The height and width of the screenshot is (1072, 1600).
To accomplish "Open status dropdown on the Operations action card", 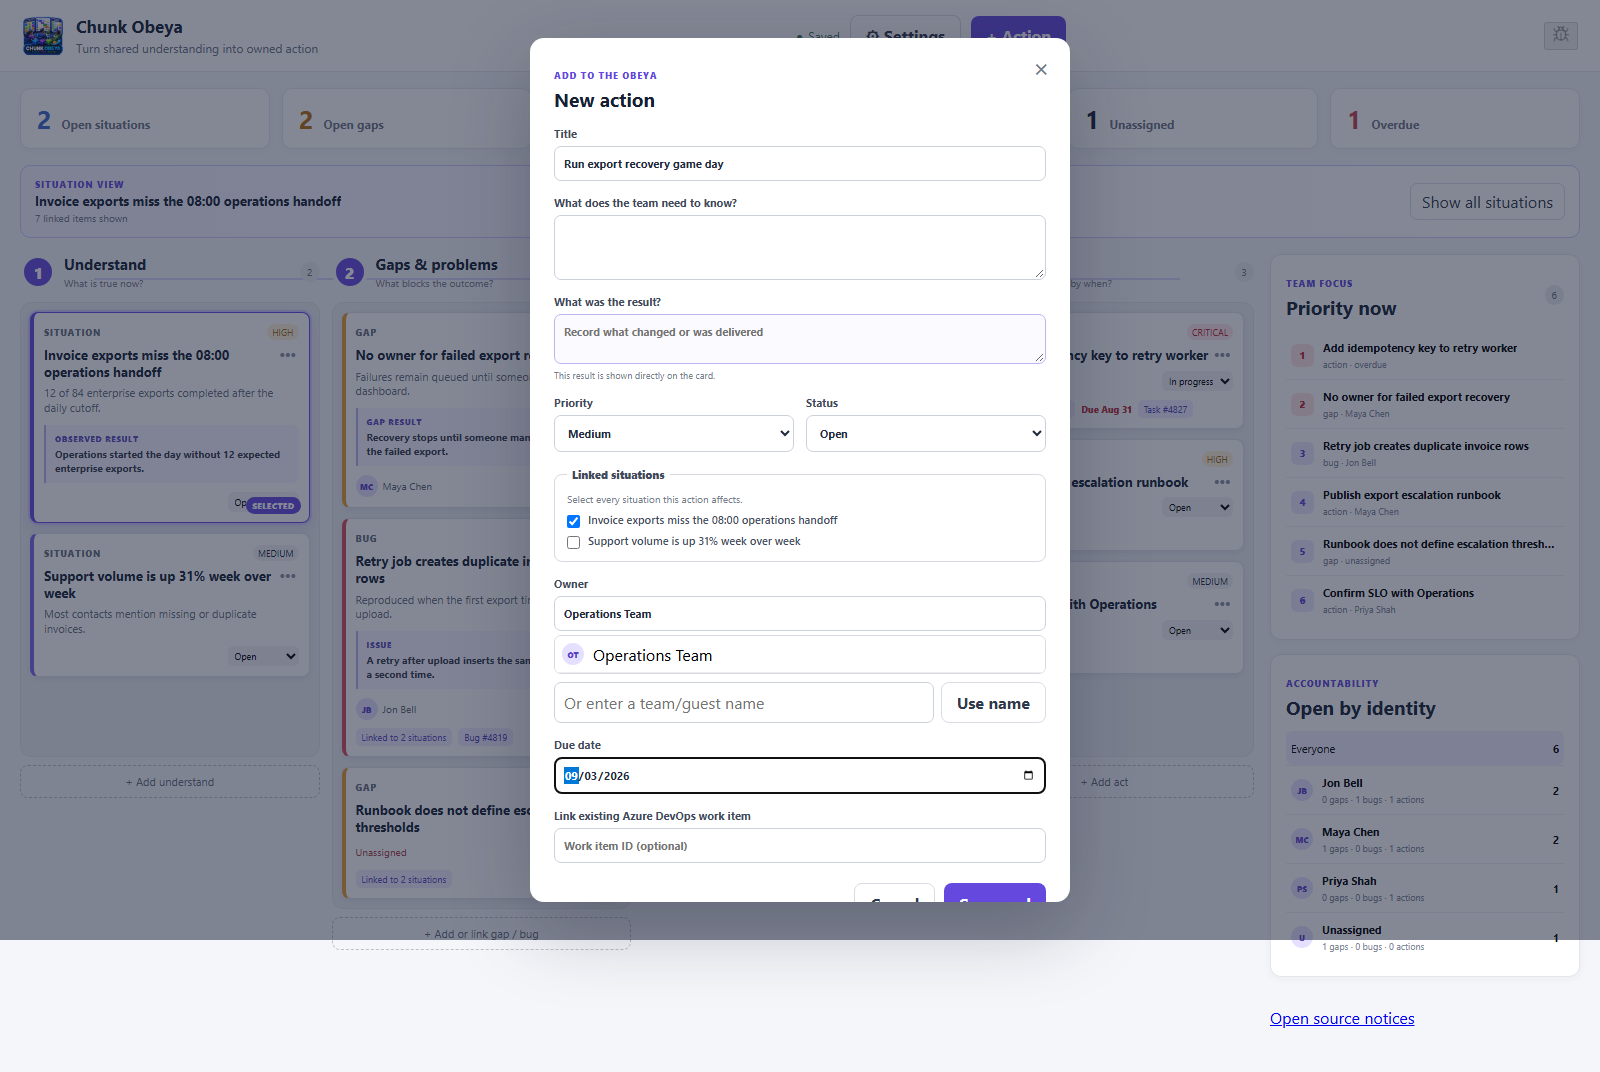I will [x=1198, y=631].
